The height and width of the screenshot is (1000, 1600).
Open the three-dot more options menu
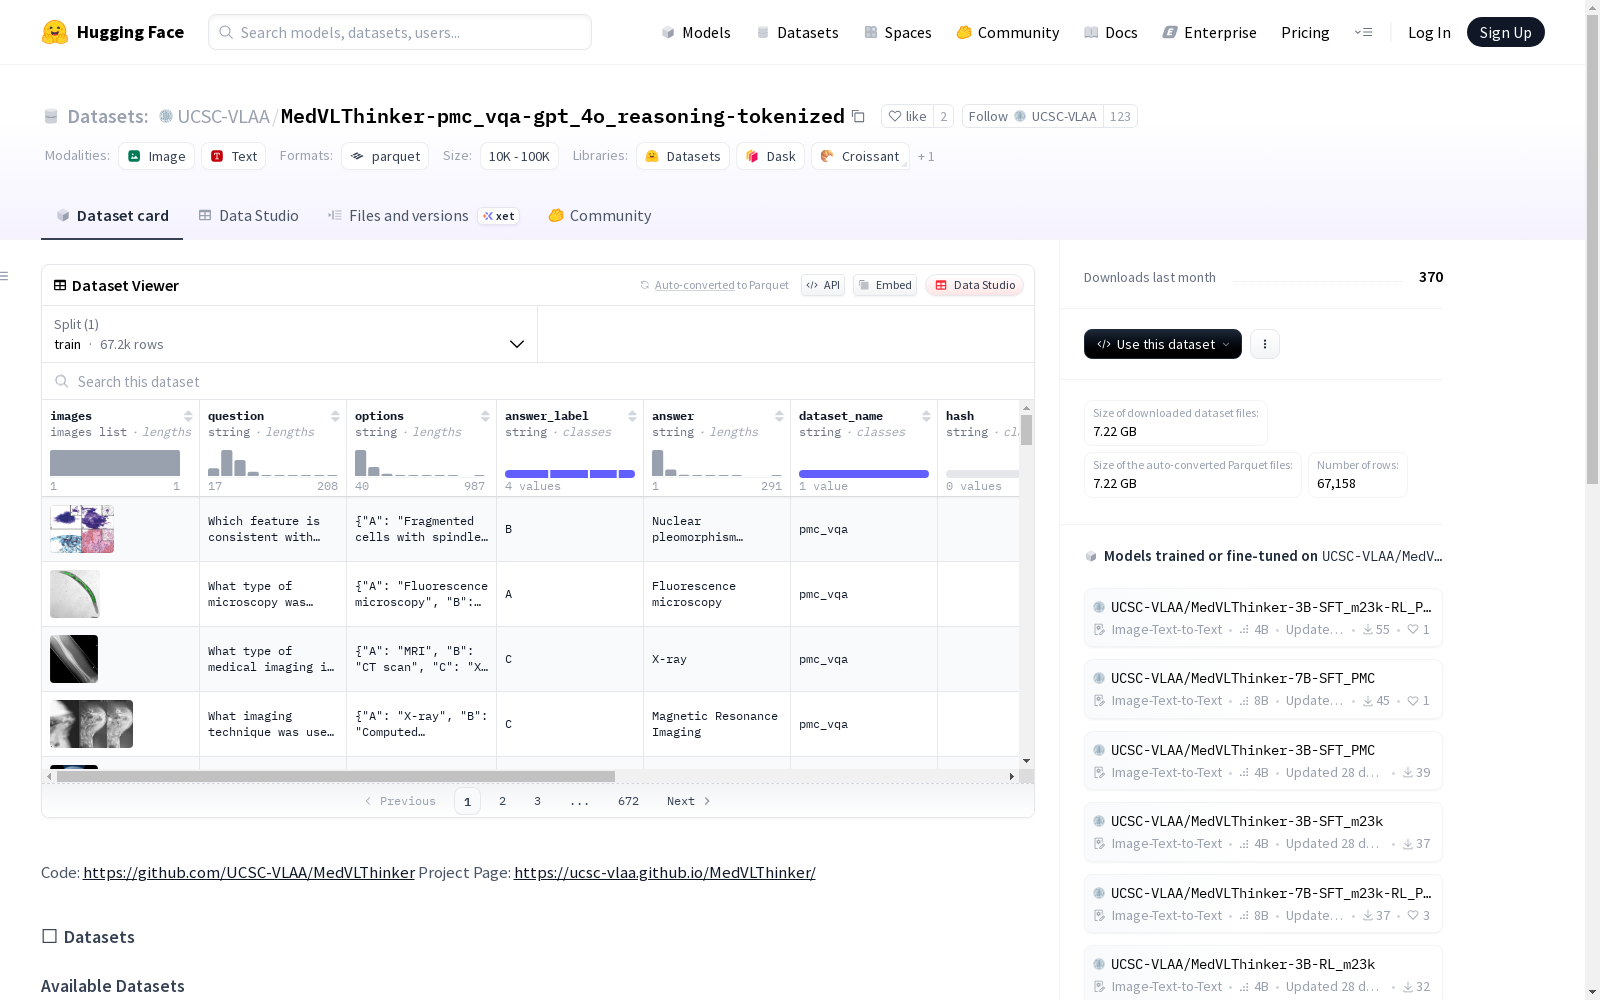[1265, 344]
